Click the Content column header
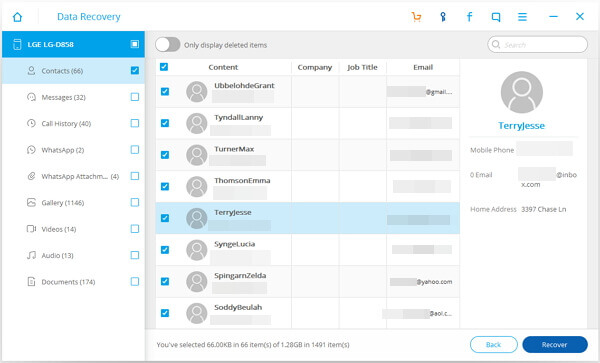This screenshot has height=363, width=600. coord(223,67)
